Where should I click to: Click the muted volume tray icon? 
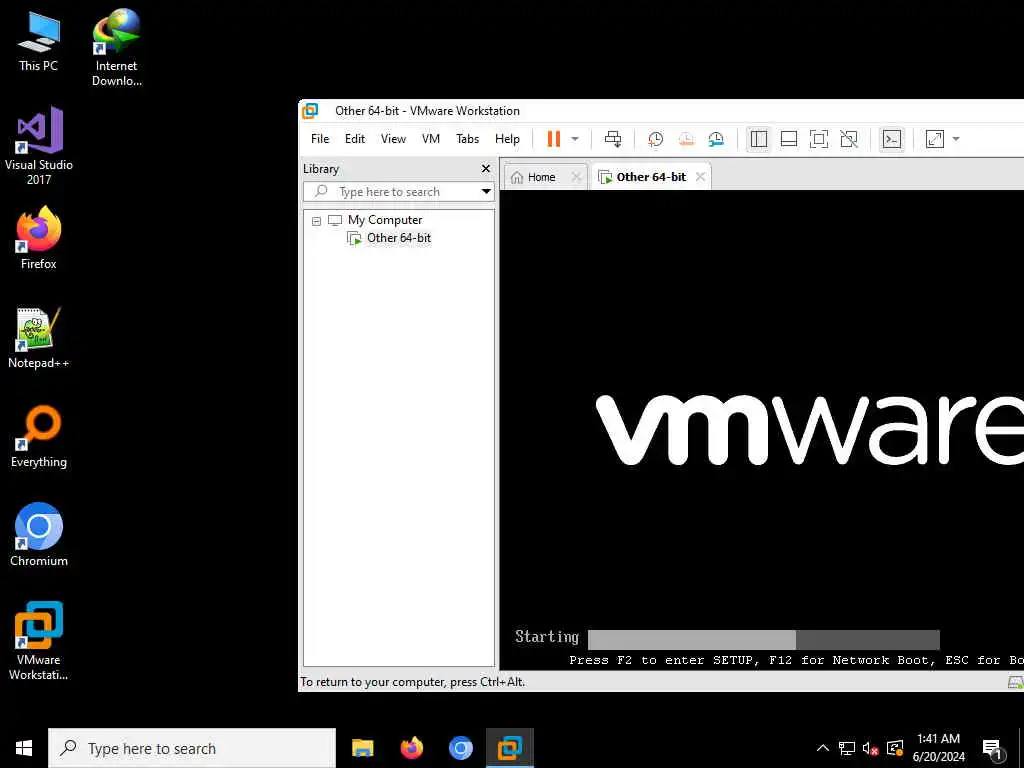[871, 748]
